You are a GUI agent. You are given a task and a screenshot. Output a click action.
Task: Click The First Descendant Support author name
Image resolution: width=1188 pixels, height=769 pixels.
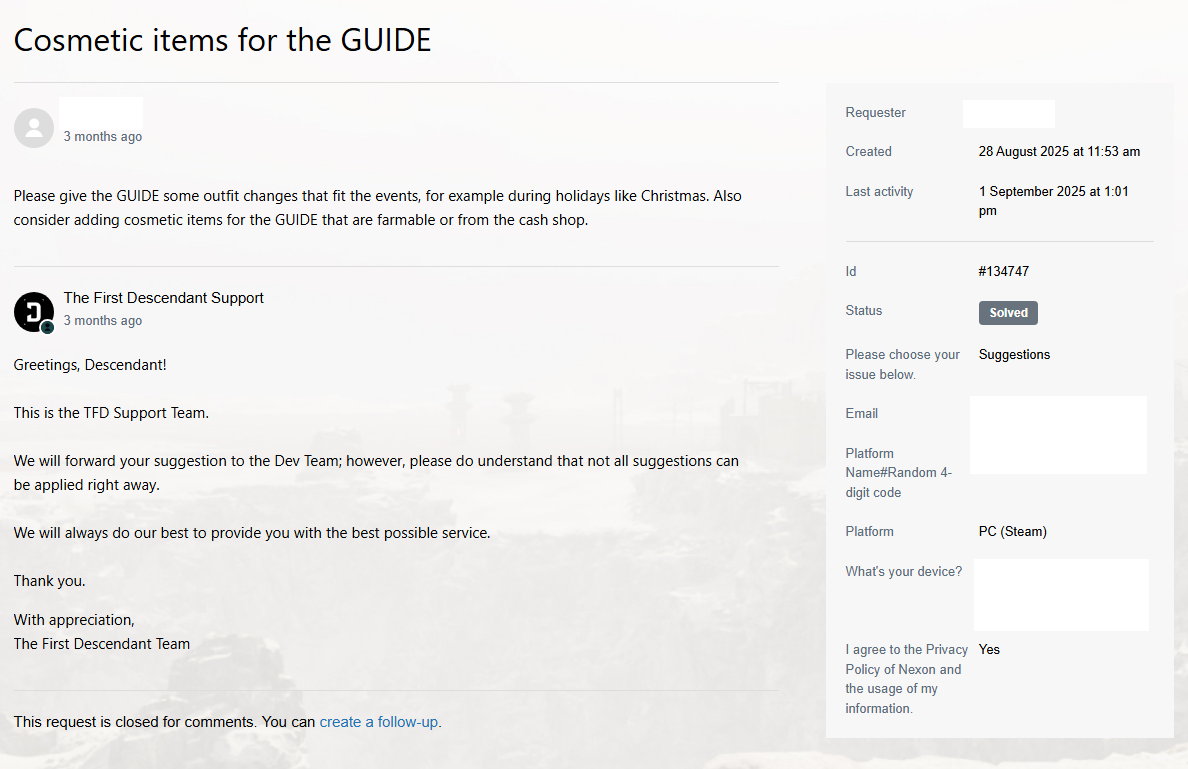(x=164, y=298)
